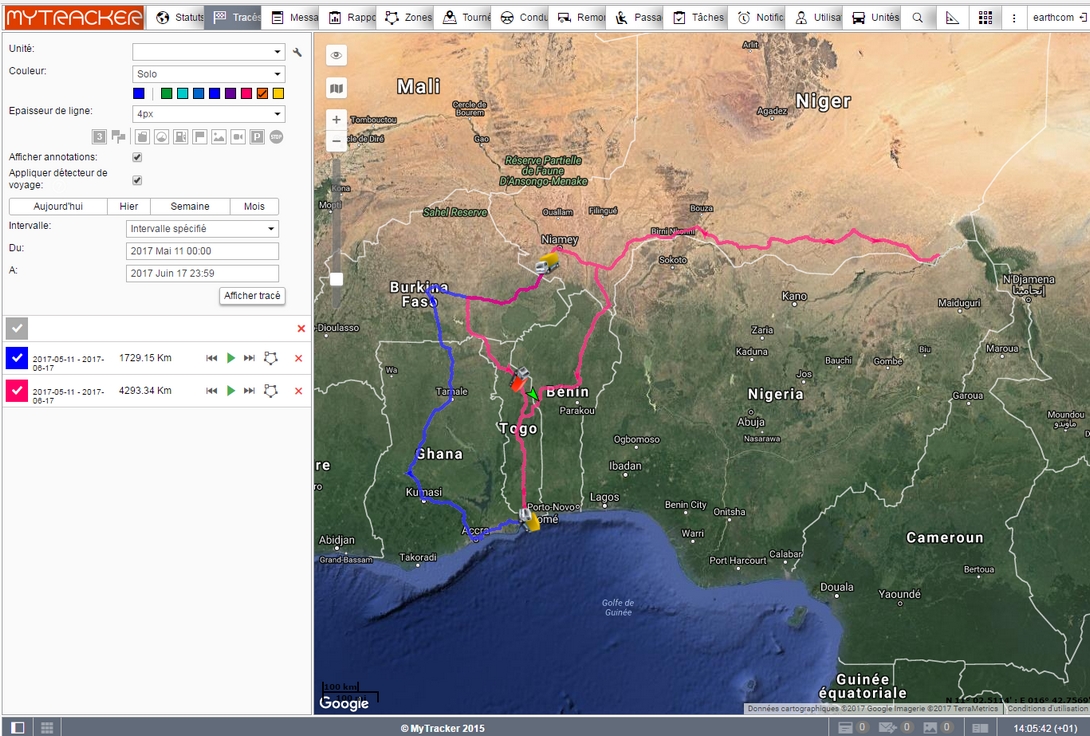This screenshot has height=736, width=1090.
Task: Toggle the Appliquer détecteur de voyage checkbox
Action: pyautogui.click(x=137, y=180)
